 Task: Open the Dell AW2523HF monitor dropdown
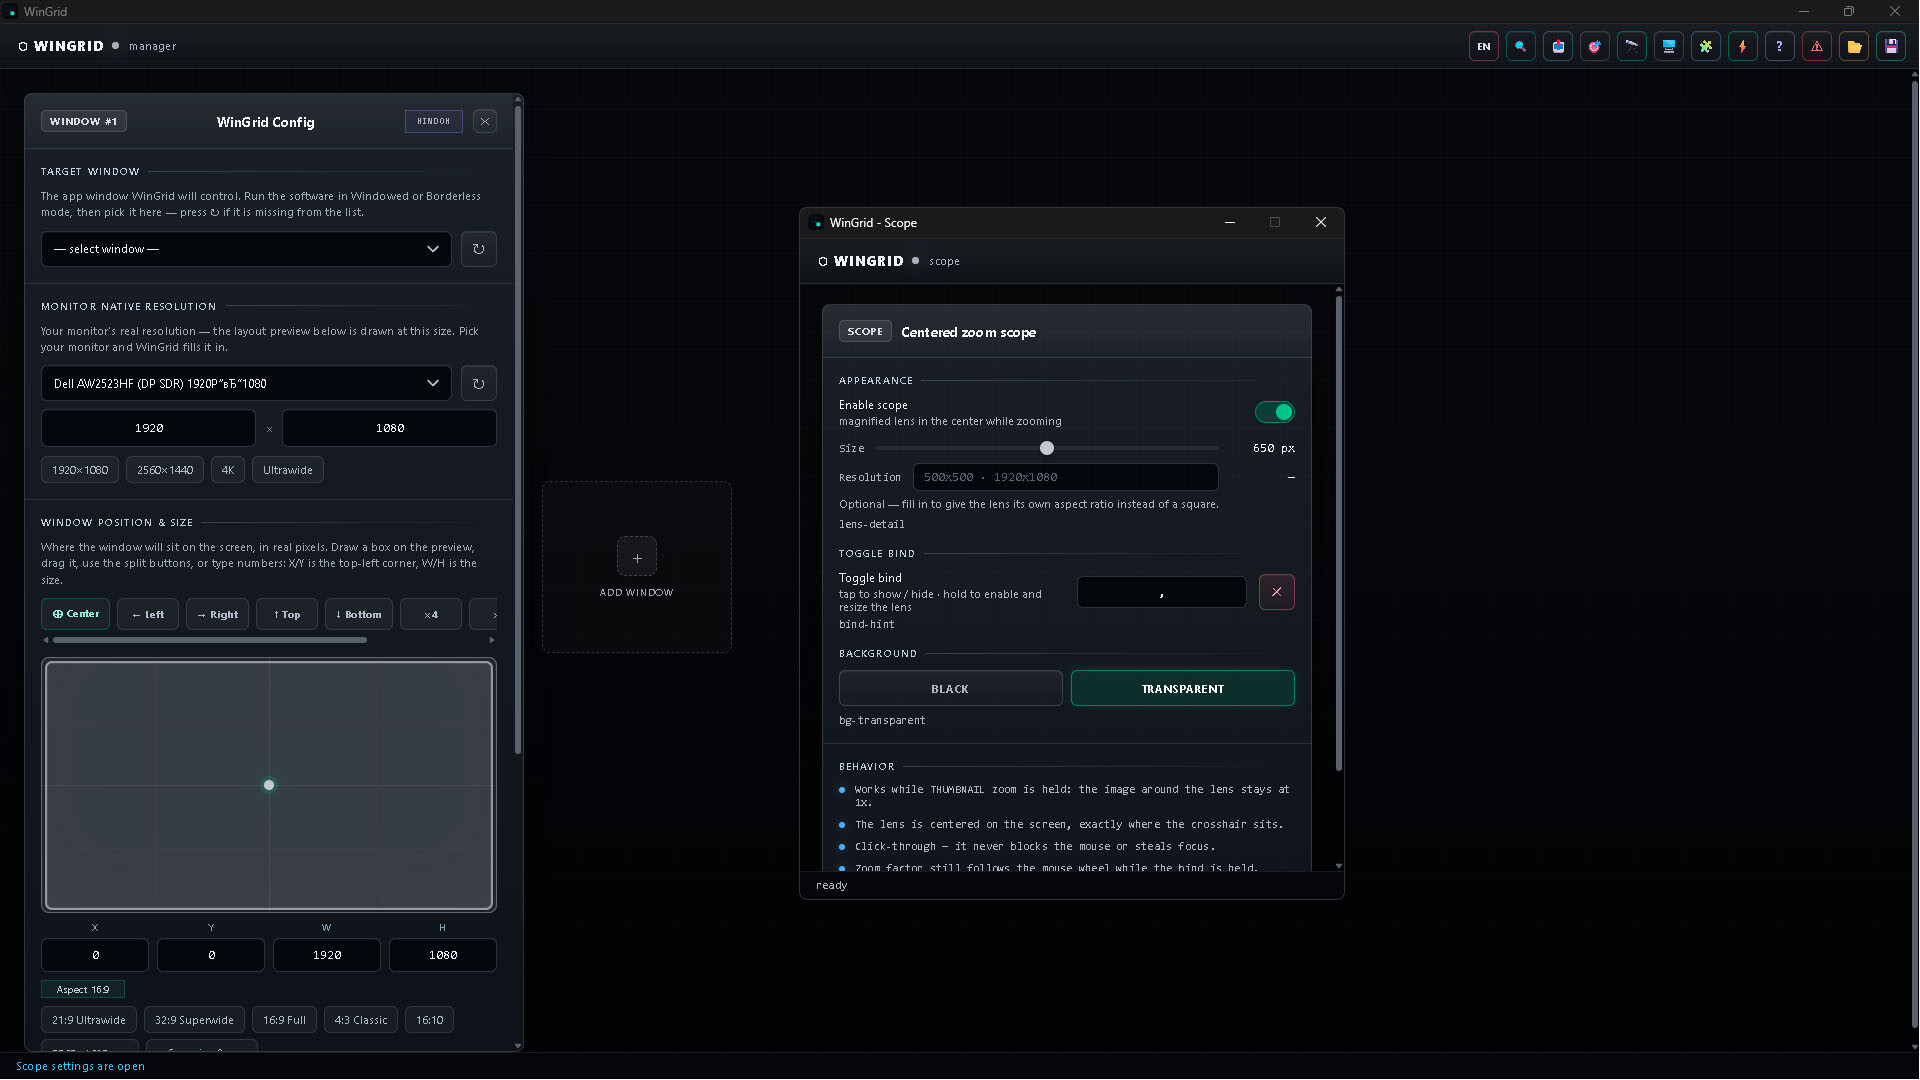pyautogui.click(x=246, y=383)
